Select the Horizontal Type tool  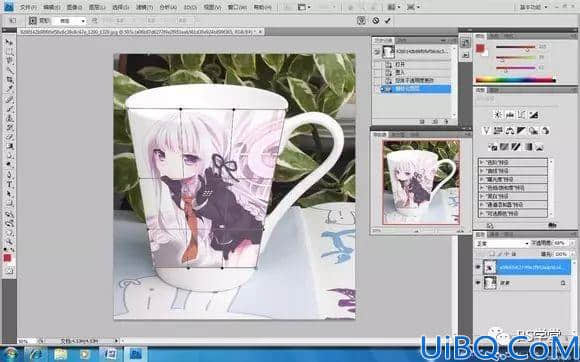[x=9, y=184]
